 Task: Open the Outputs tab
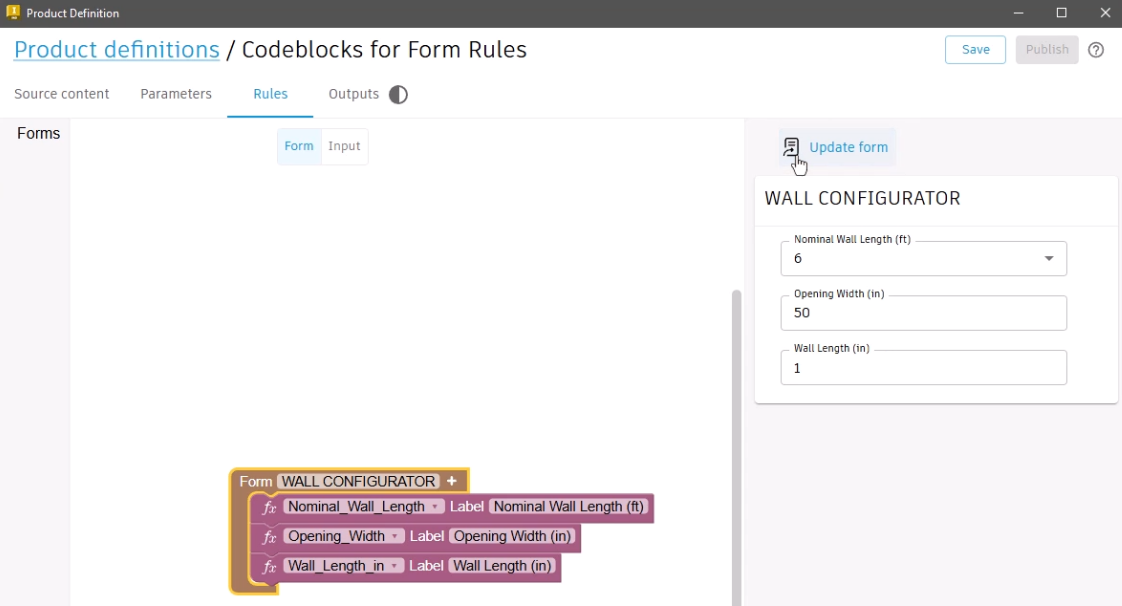(x=353, y=94)
